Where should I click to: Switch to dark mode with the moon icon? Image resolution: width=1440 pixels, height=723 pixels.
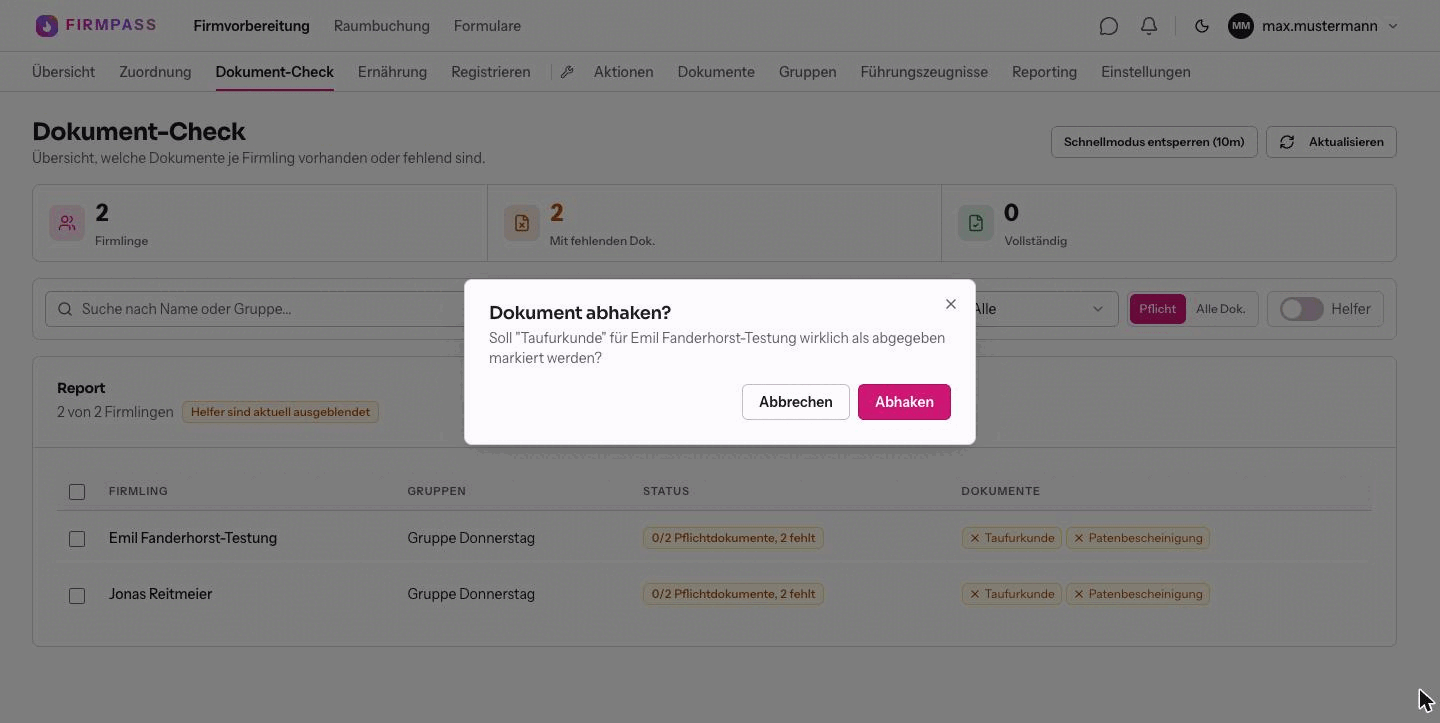[x=1202, y=26]
